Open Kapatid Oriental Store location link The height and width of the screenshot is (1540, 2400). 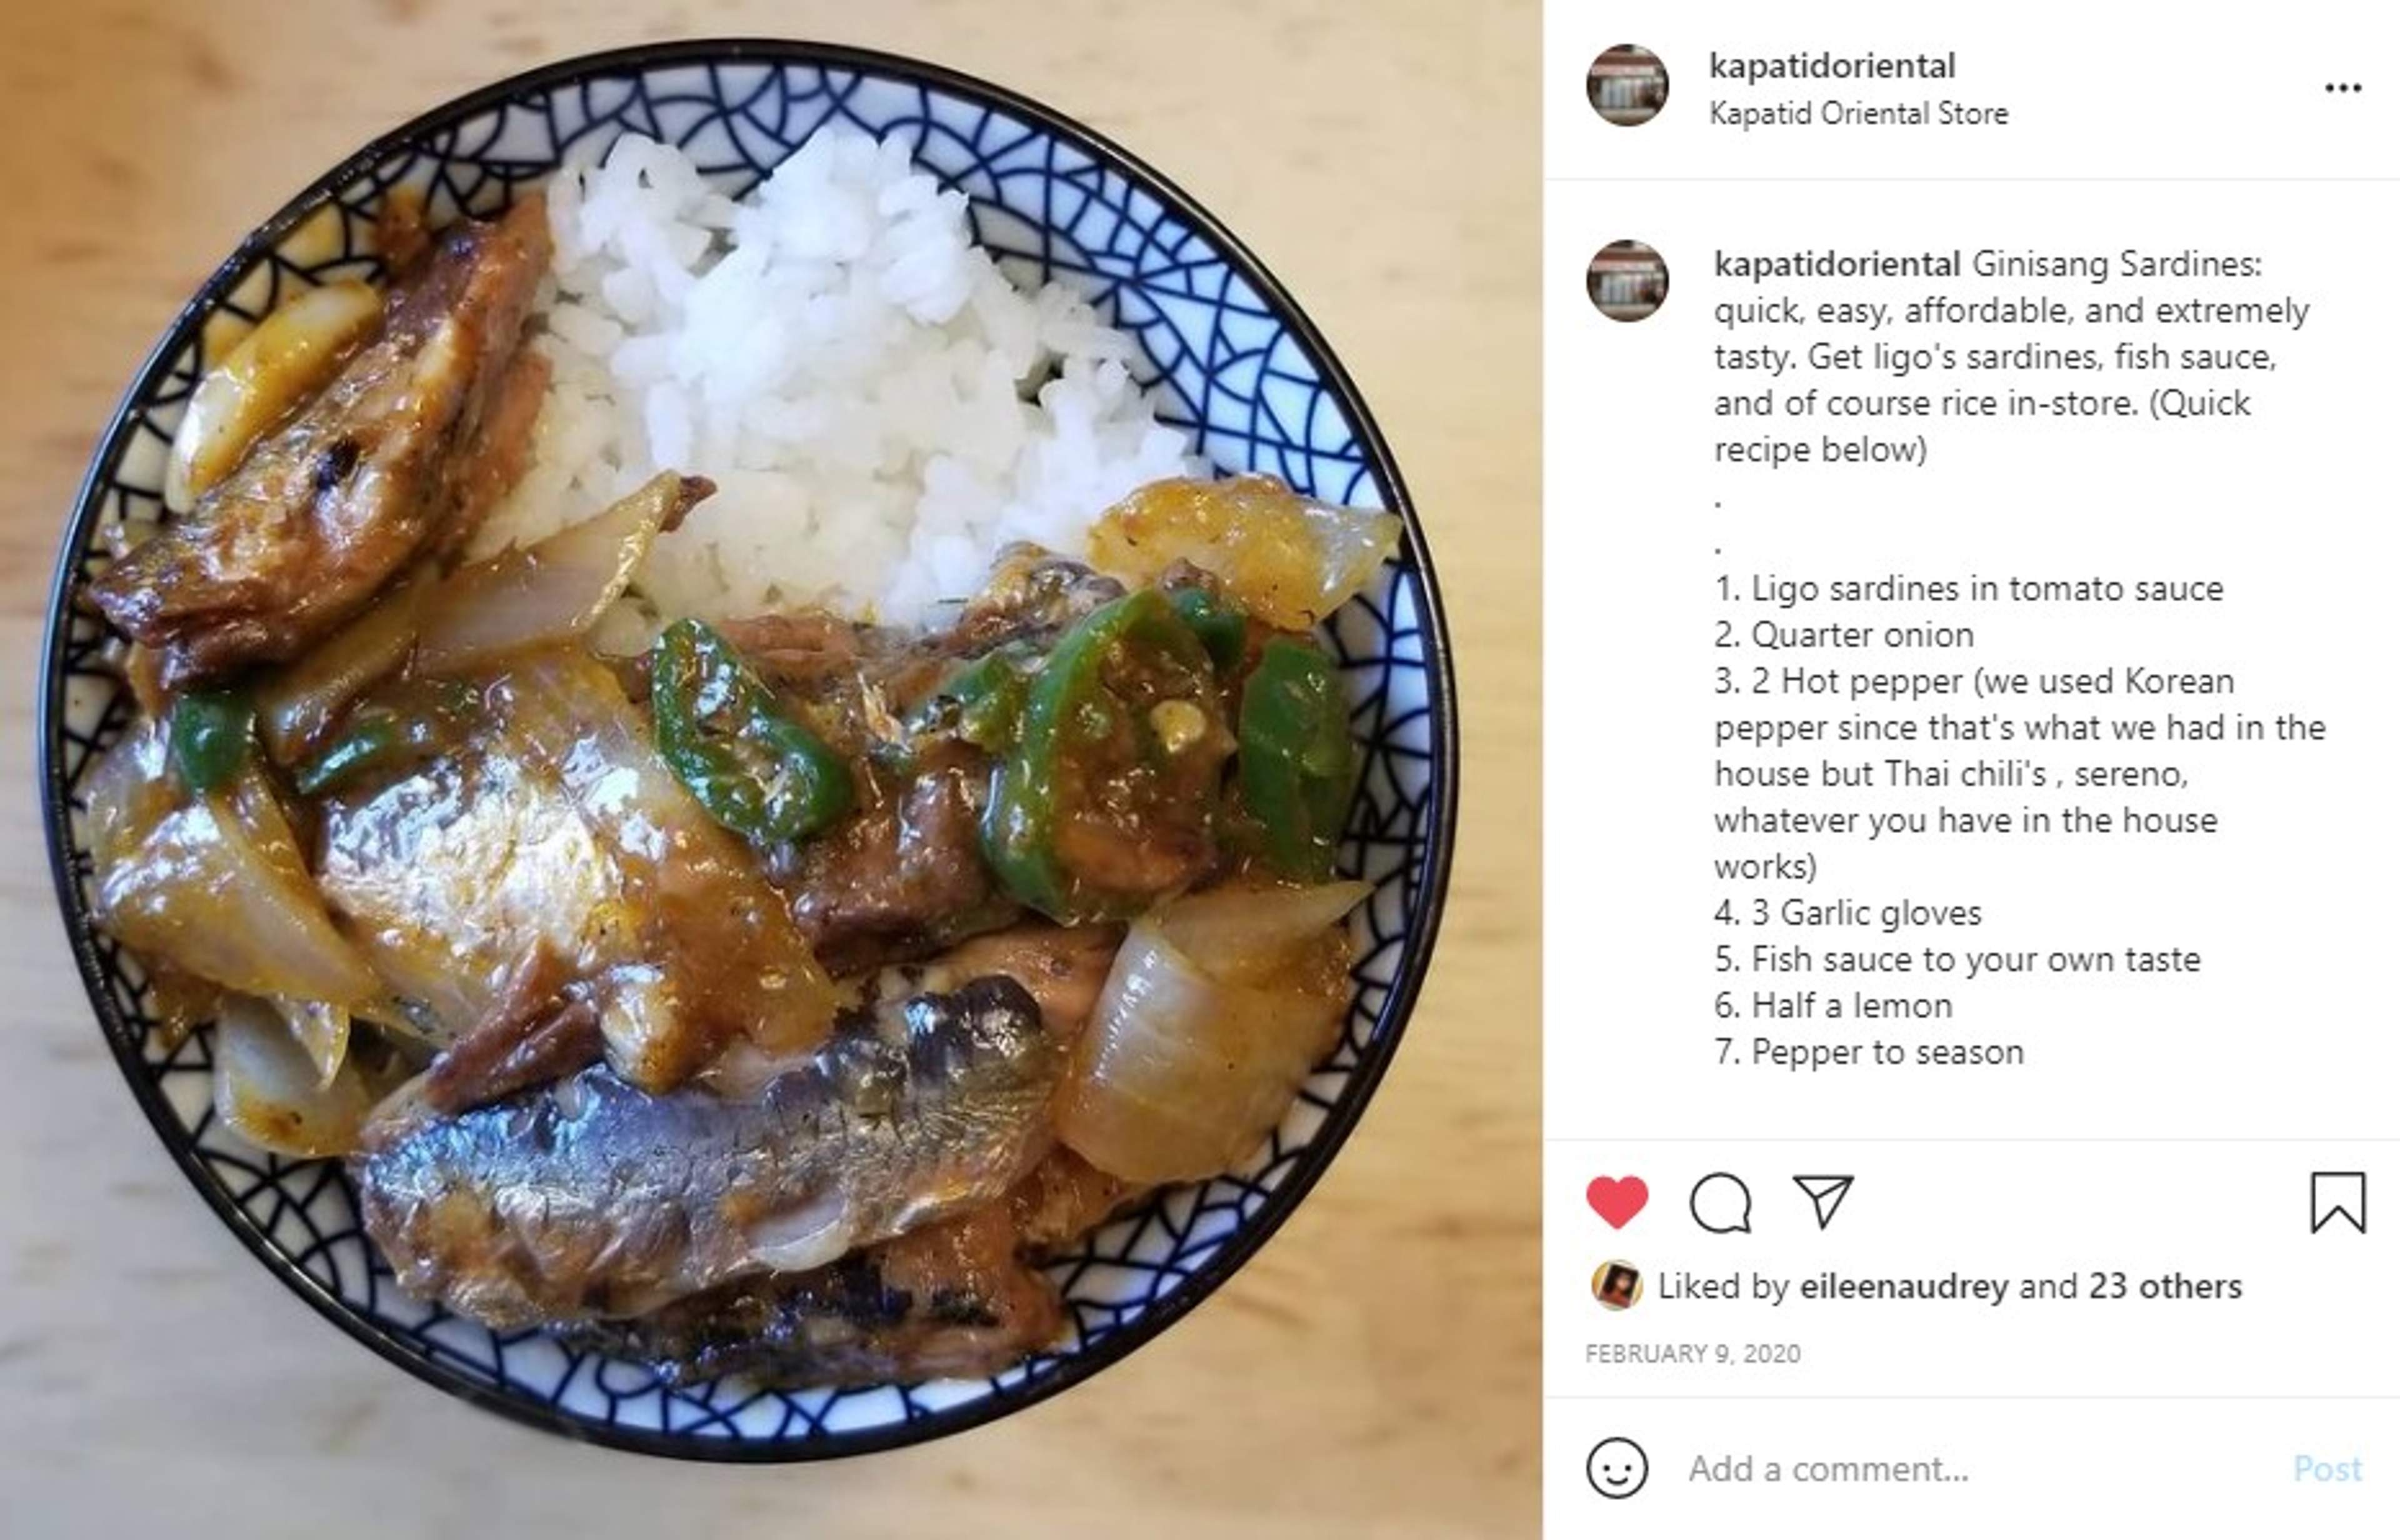click(1858, 113)
